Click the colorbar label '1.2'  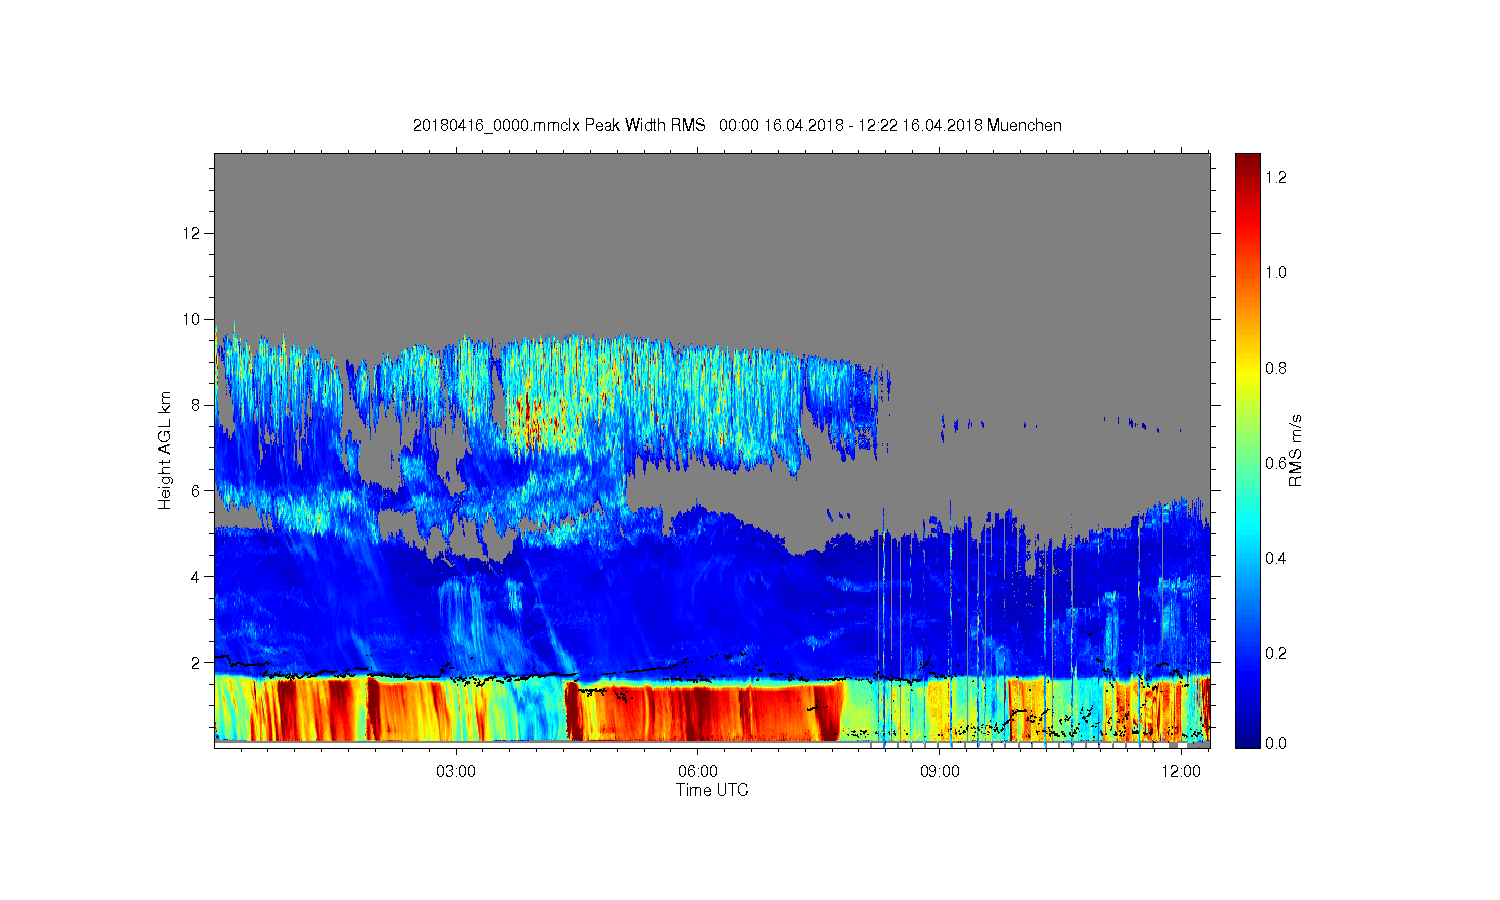point(1275,177)
